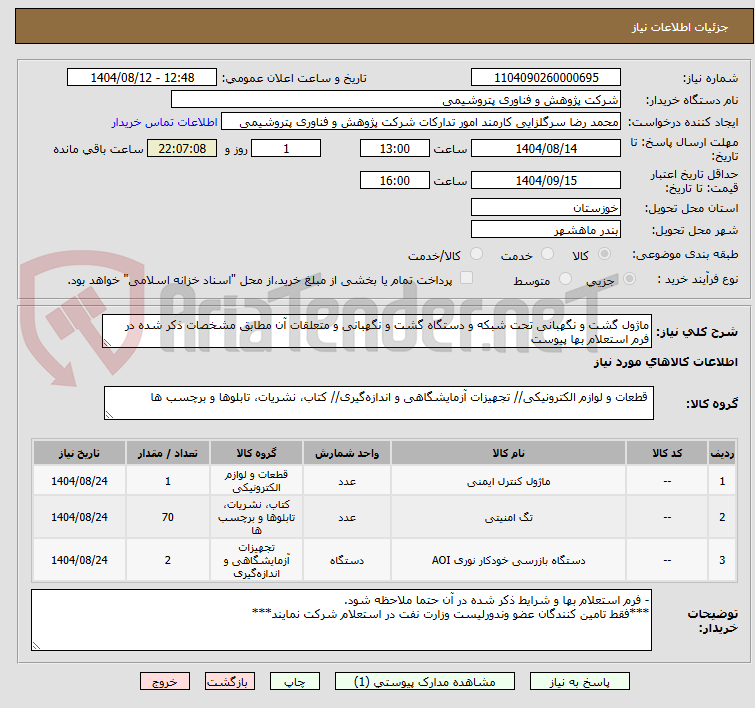Select the جزیی purchase process option
Viewport: 755px width, 708px height.
(613, 280)
